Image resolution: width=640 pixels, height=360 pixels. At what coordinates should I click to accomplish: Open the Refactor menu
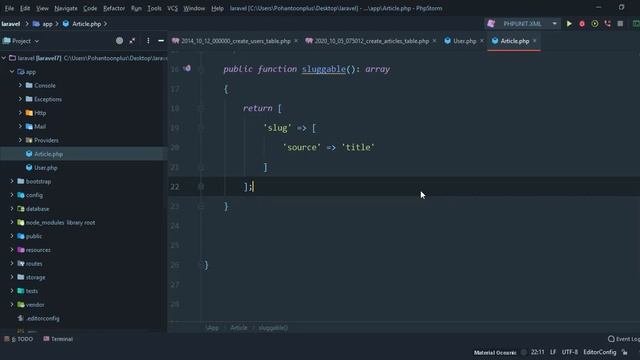click(x=114, y=8)
